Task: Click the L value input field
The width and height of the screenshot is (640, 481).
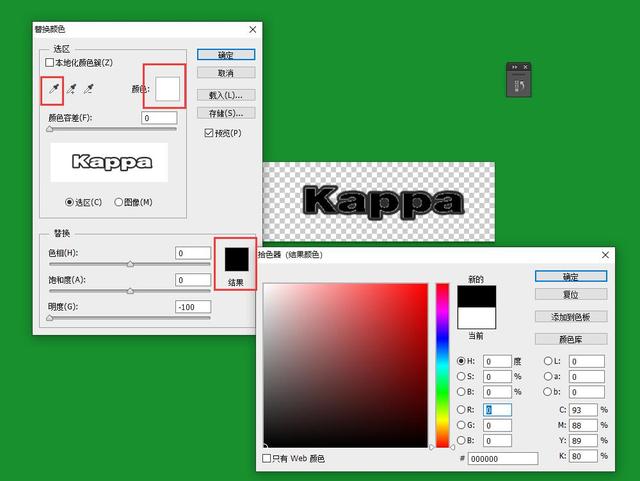Action: [587, 361]
